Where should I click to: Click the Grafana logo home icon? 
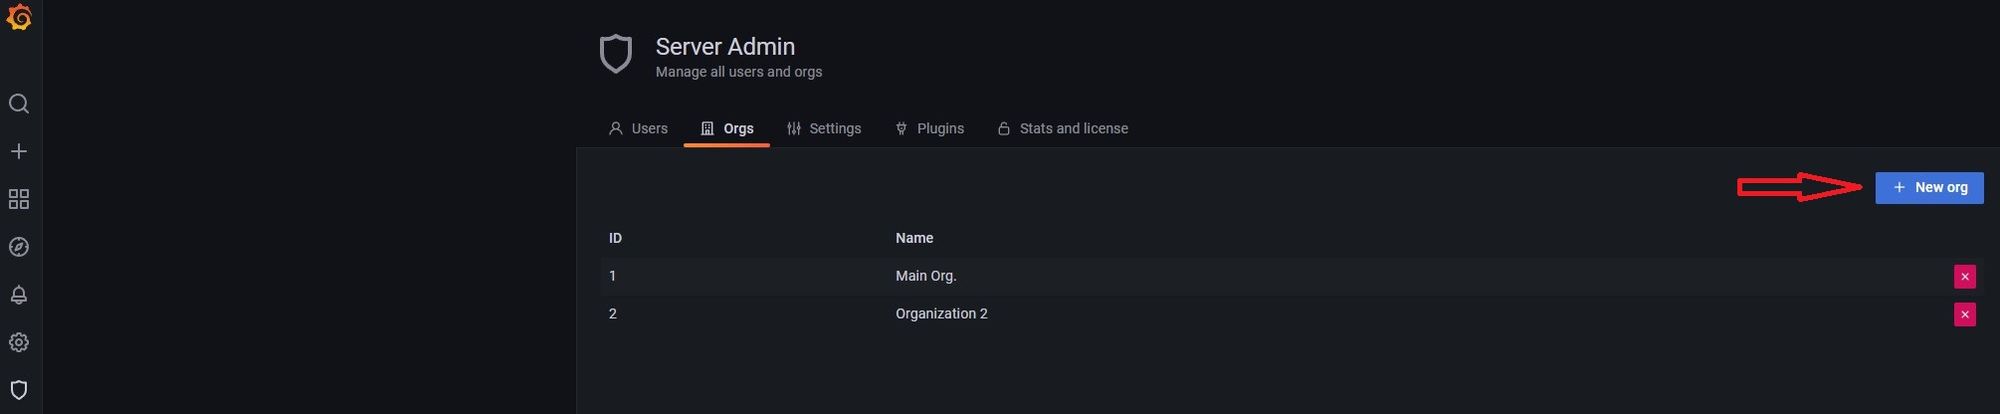tap(19, 18)
